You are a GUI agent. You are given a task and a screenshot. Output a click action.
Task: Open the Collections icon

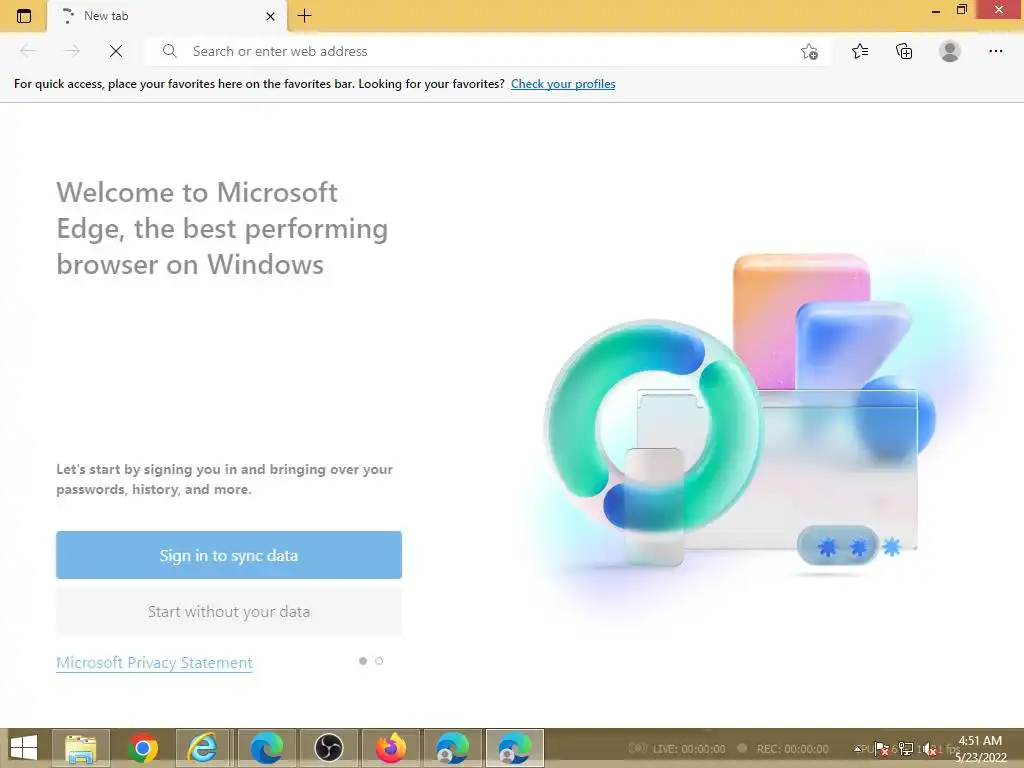pos(904,51)
